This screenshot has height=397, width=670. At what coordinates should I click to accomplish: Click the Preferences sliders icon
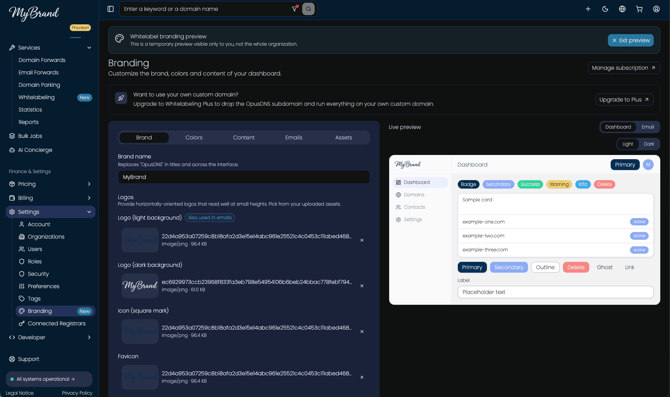[22, 286]
